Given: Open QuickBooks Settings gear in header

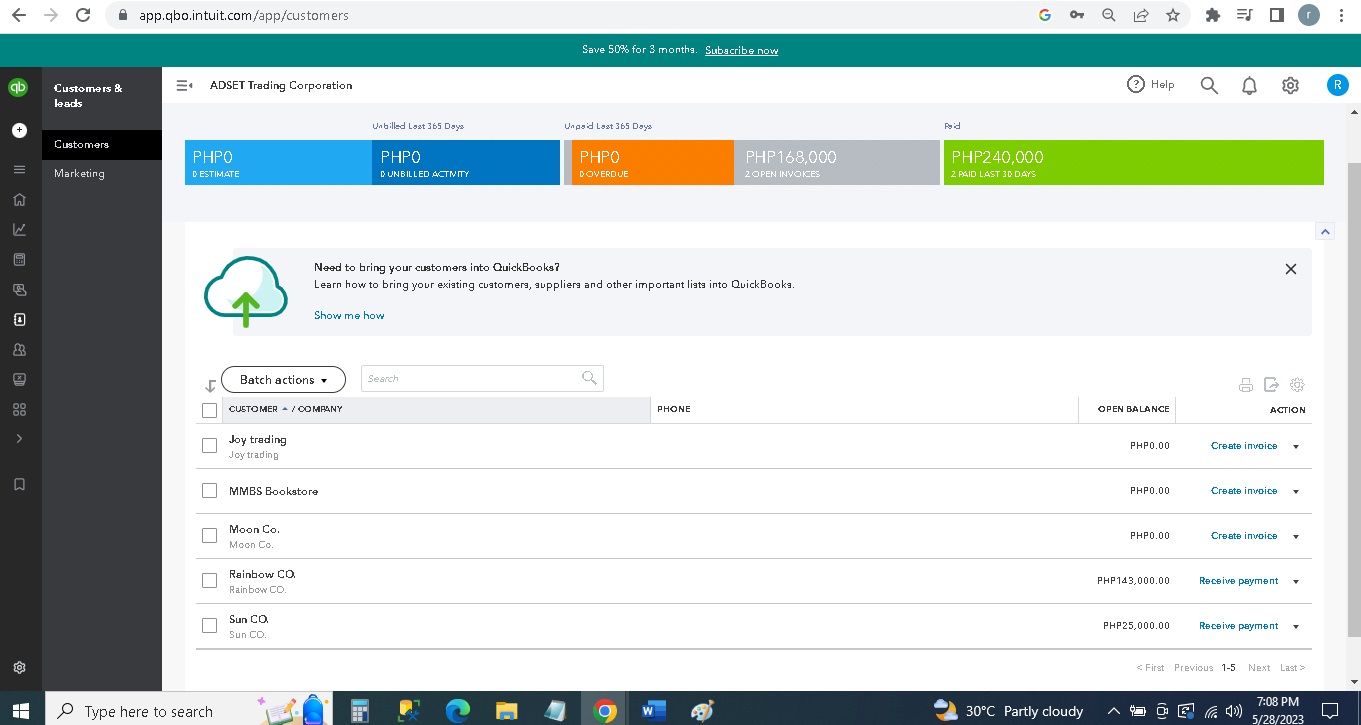Looking at the screenshot, I should (1290, 86).
